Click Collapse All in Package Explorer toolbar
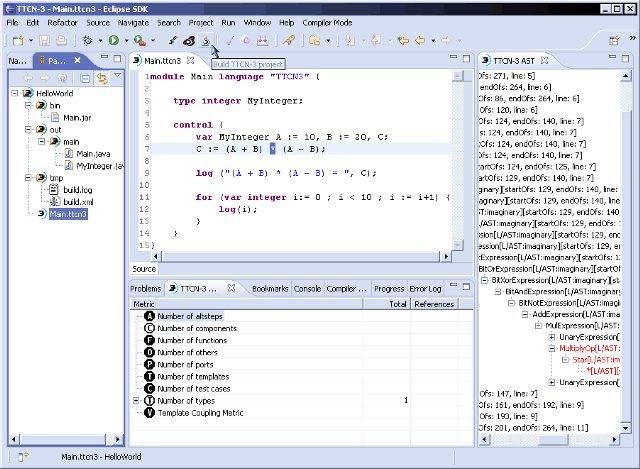The width and height of the screenshot is (640, 469). 85,78
